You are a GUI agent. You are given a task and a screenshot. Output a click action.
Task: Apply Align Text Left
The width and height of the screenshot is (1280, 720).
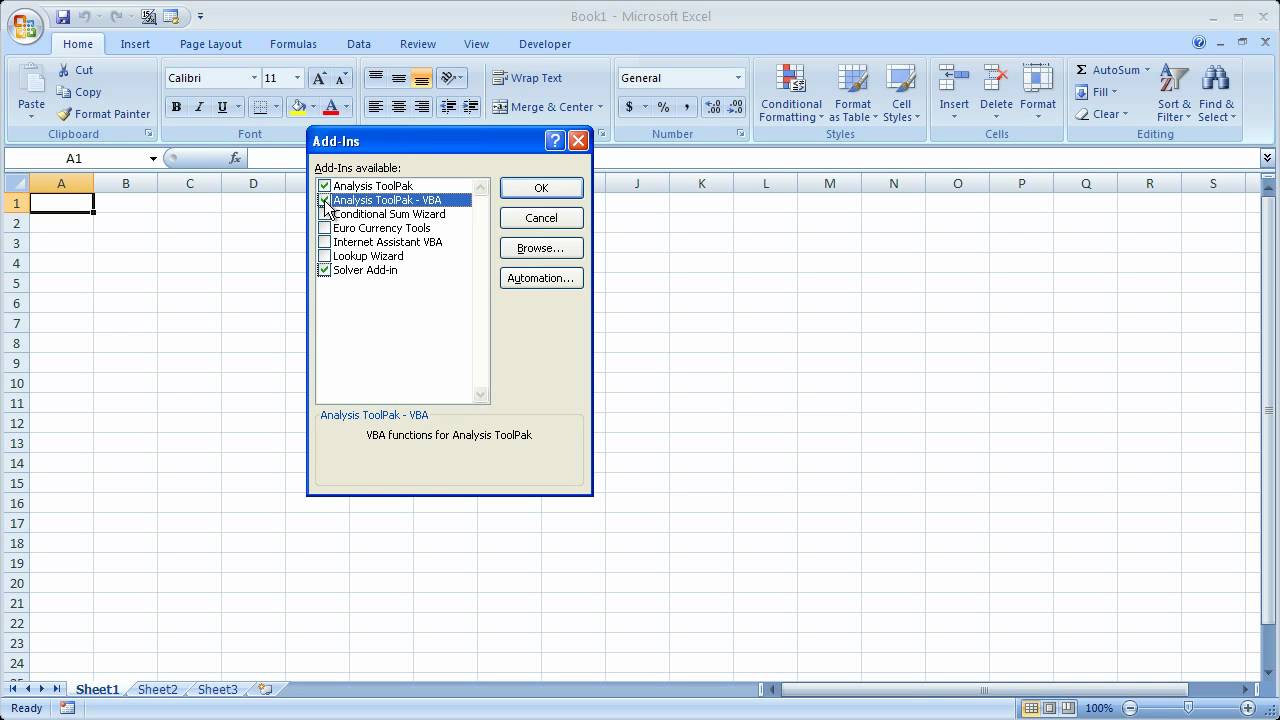pyautogui.click(x=375, y=107)
